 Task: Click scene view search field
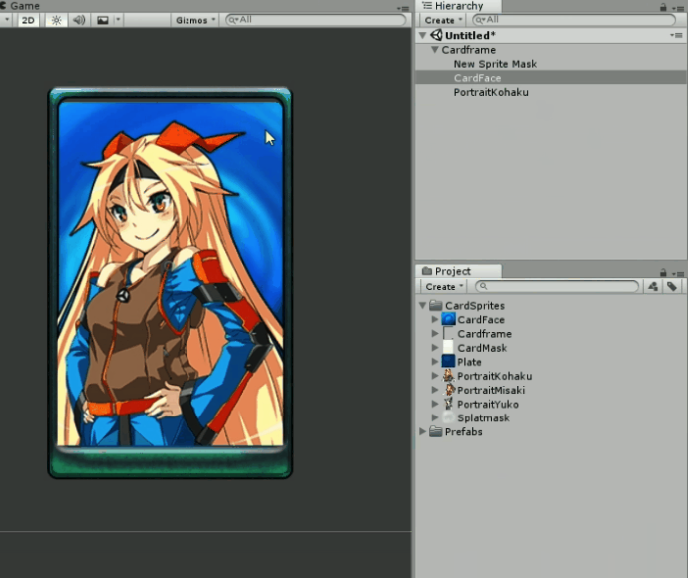[315, 20]
